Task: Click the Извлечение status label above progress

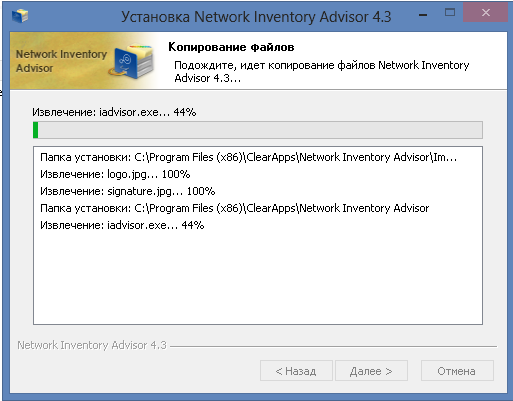Action: (114, 112)
